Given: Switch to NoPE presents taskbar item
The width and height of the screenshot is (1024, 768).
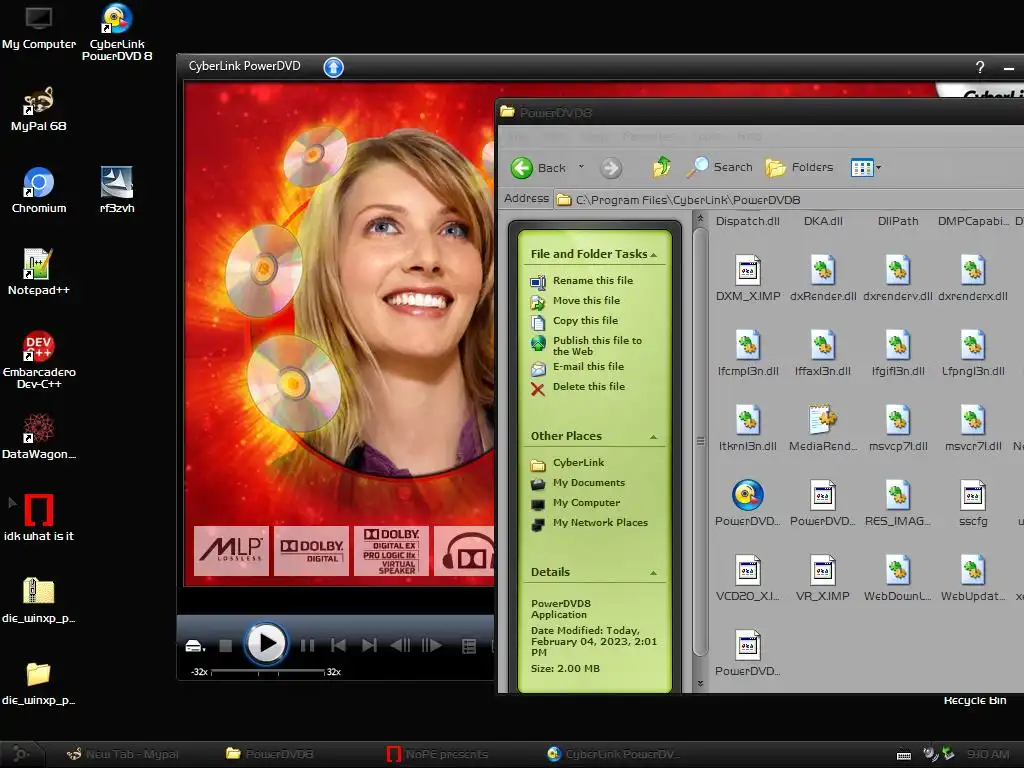Looking at the screenshot, I should pos(438,754).
